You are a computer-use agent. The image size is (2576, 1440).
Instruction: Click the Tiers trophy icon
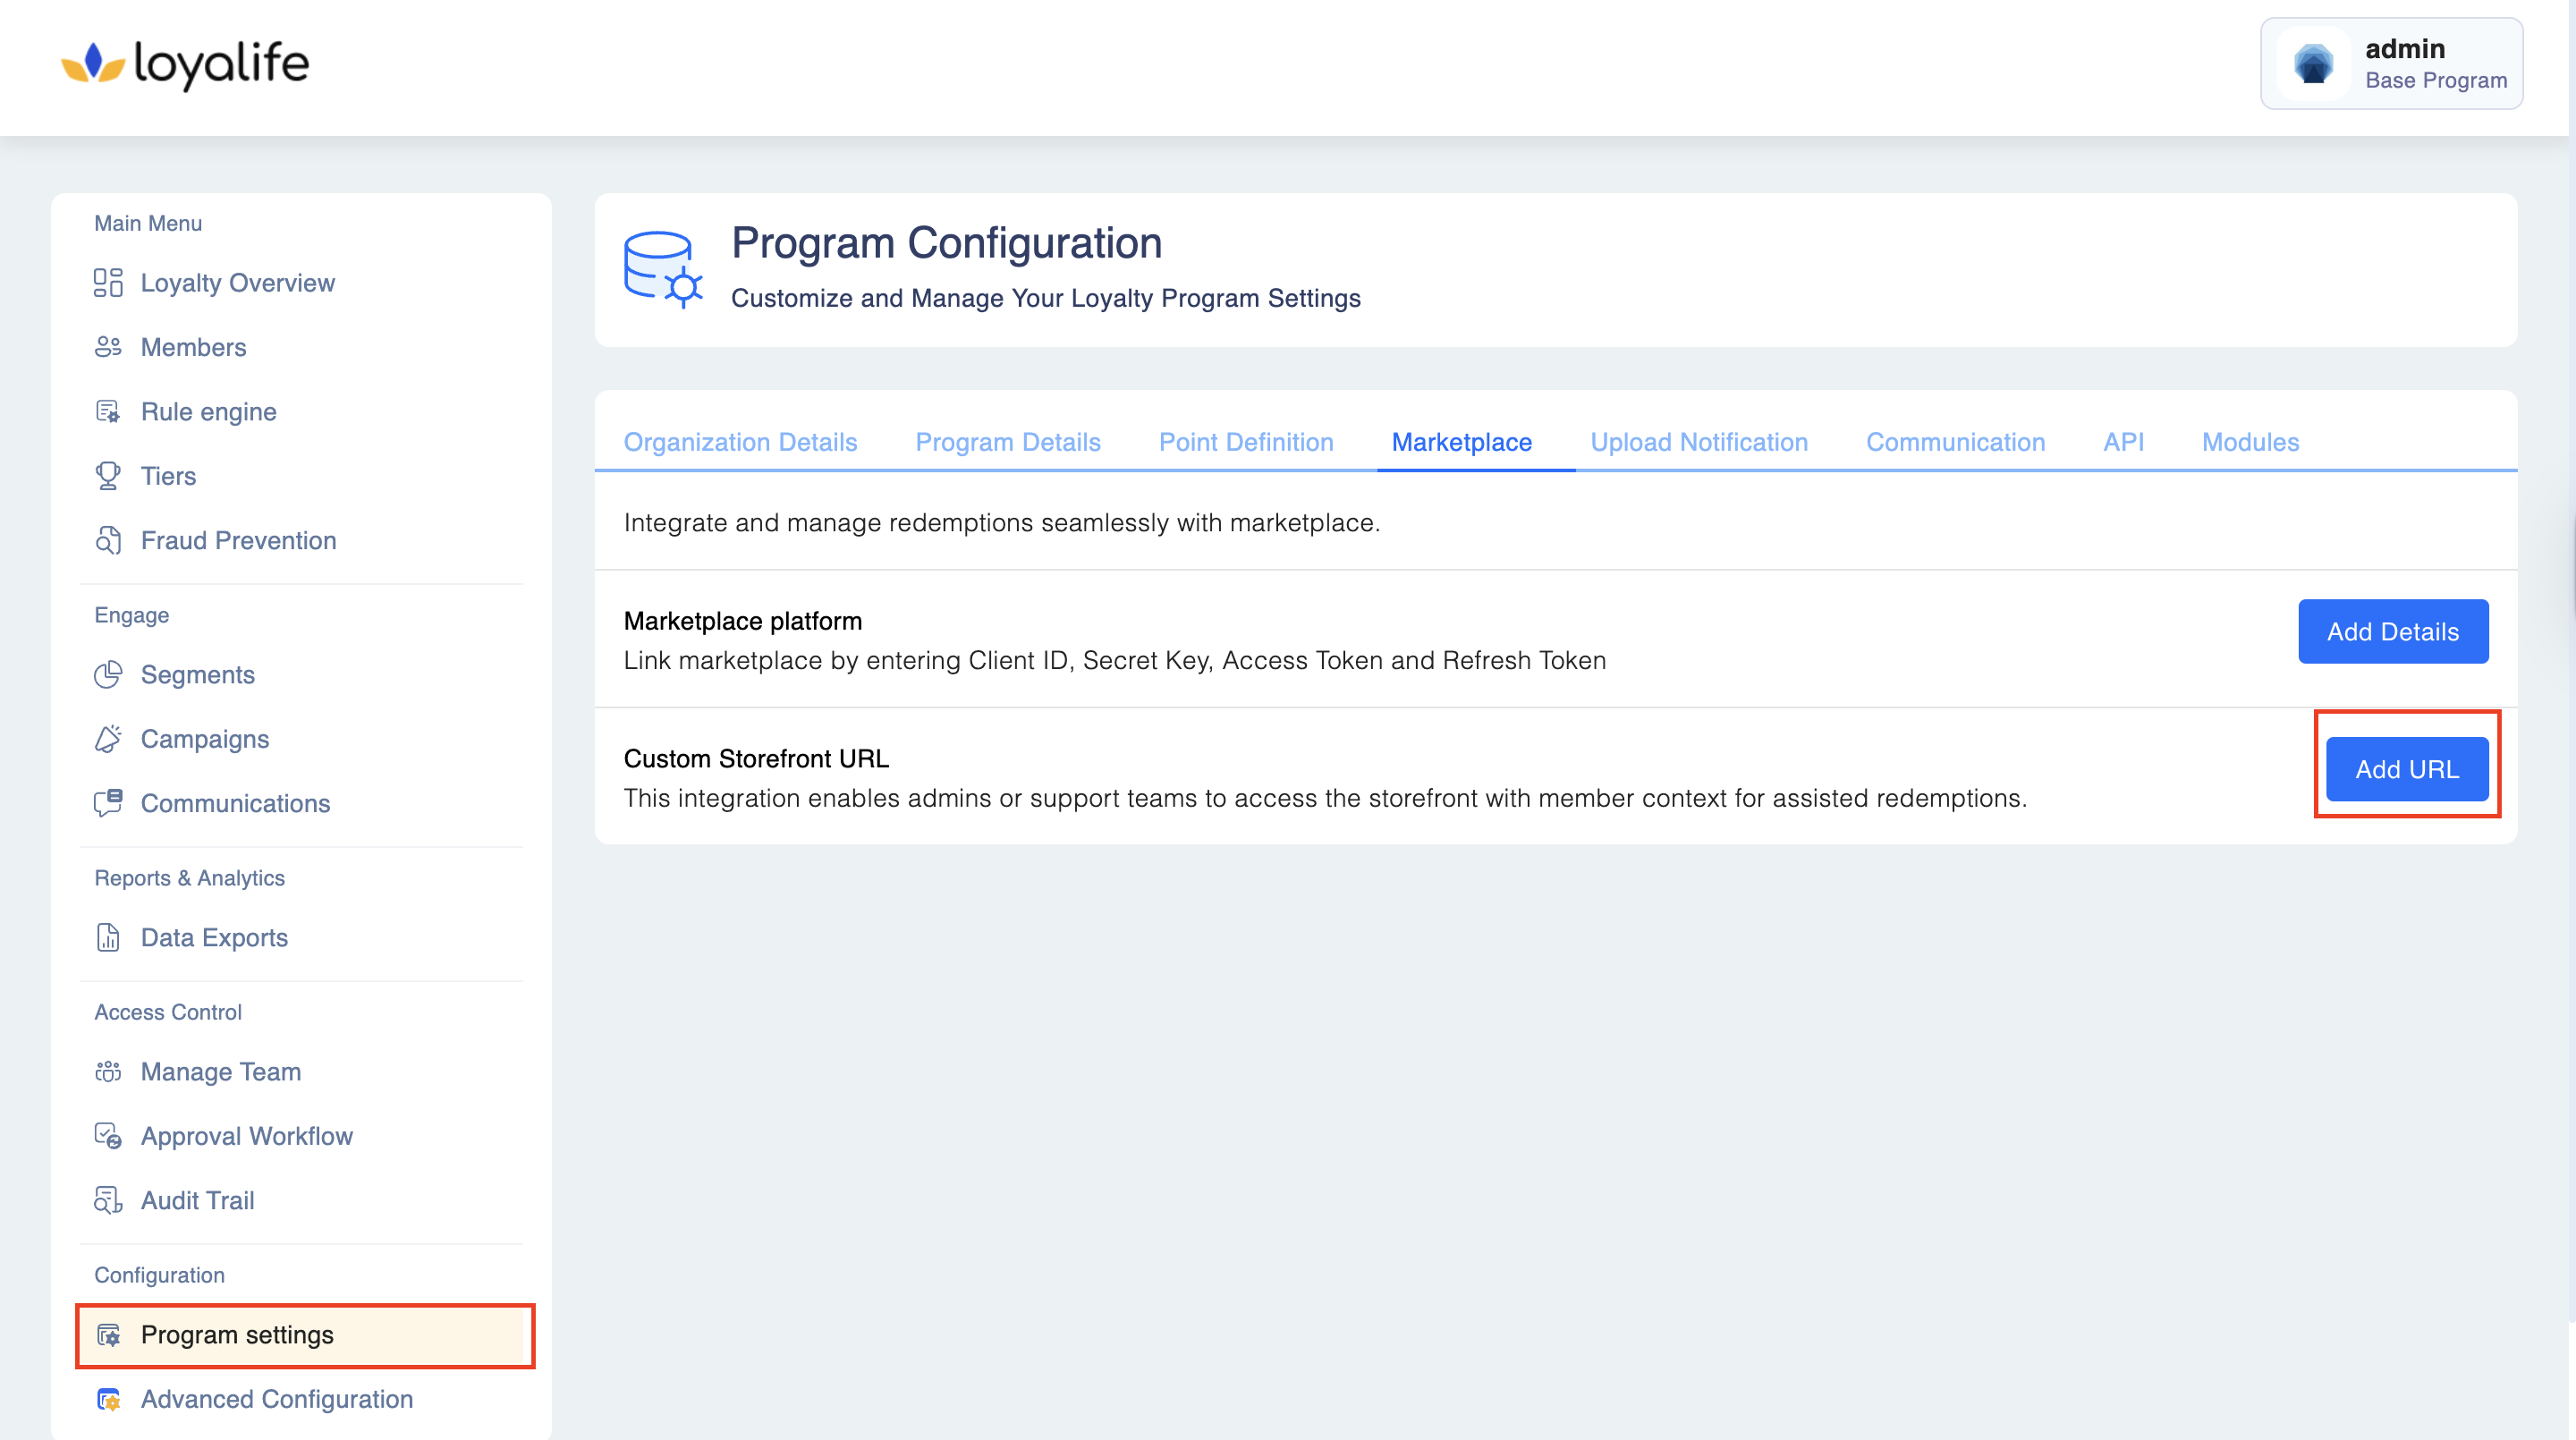[108, 476]
